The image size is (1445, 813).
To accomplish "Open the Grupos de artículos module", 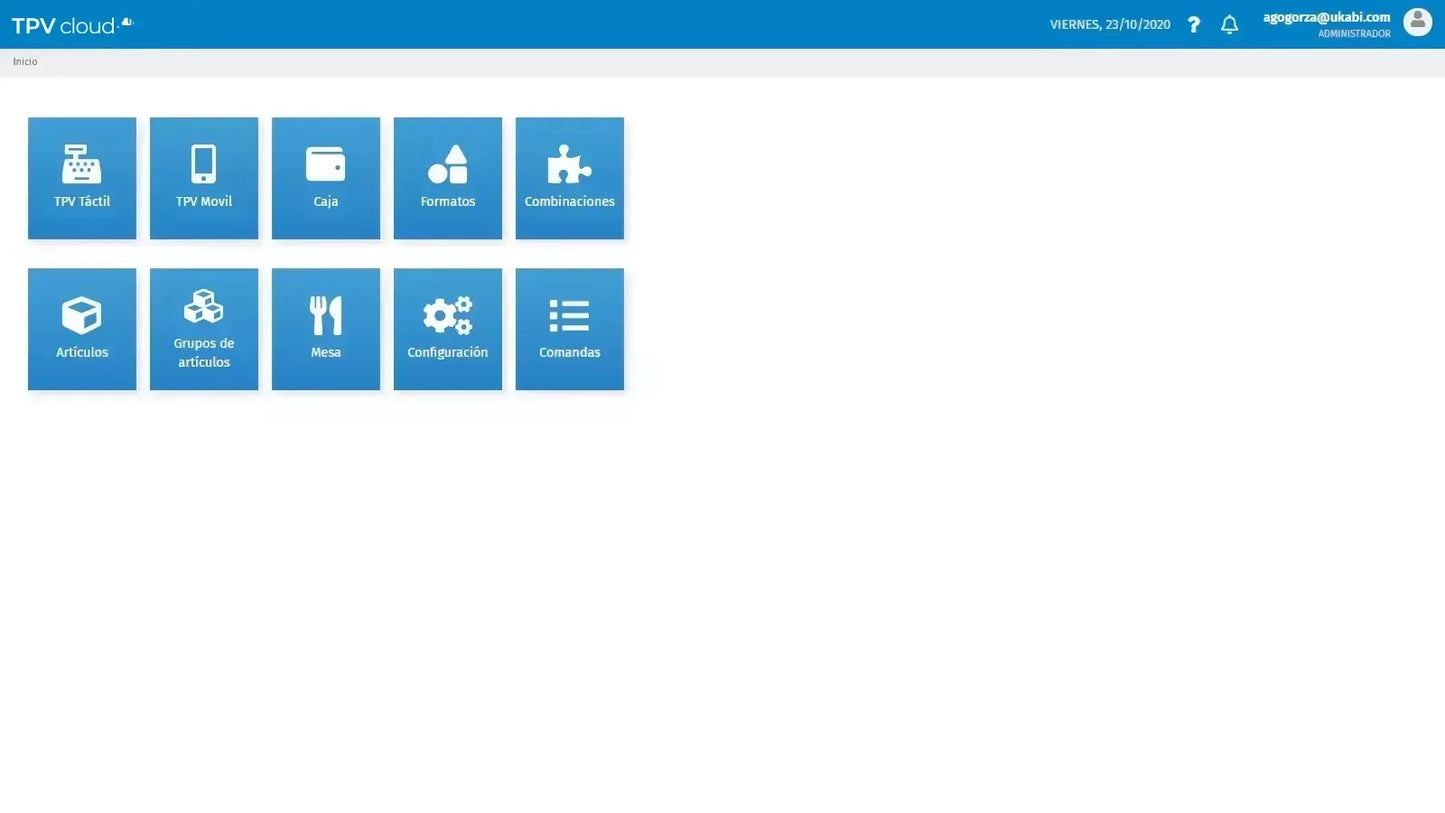I will tap(203, 329).
